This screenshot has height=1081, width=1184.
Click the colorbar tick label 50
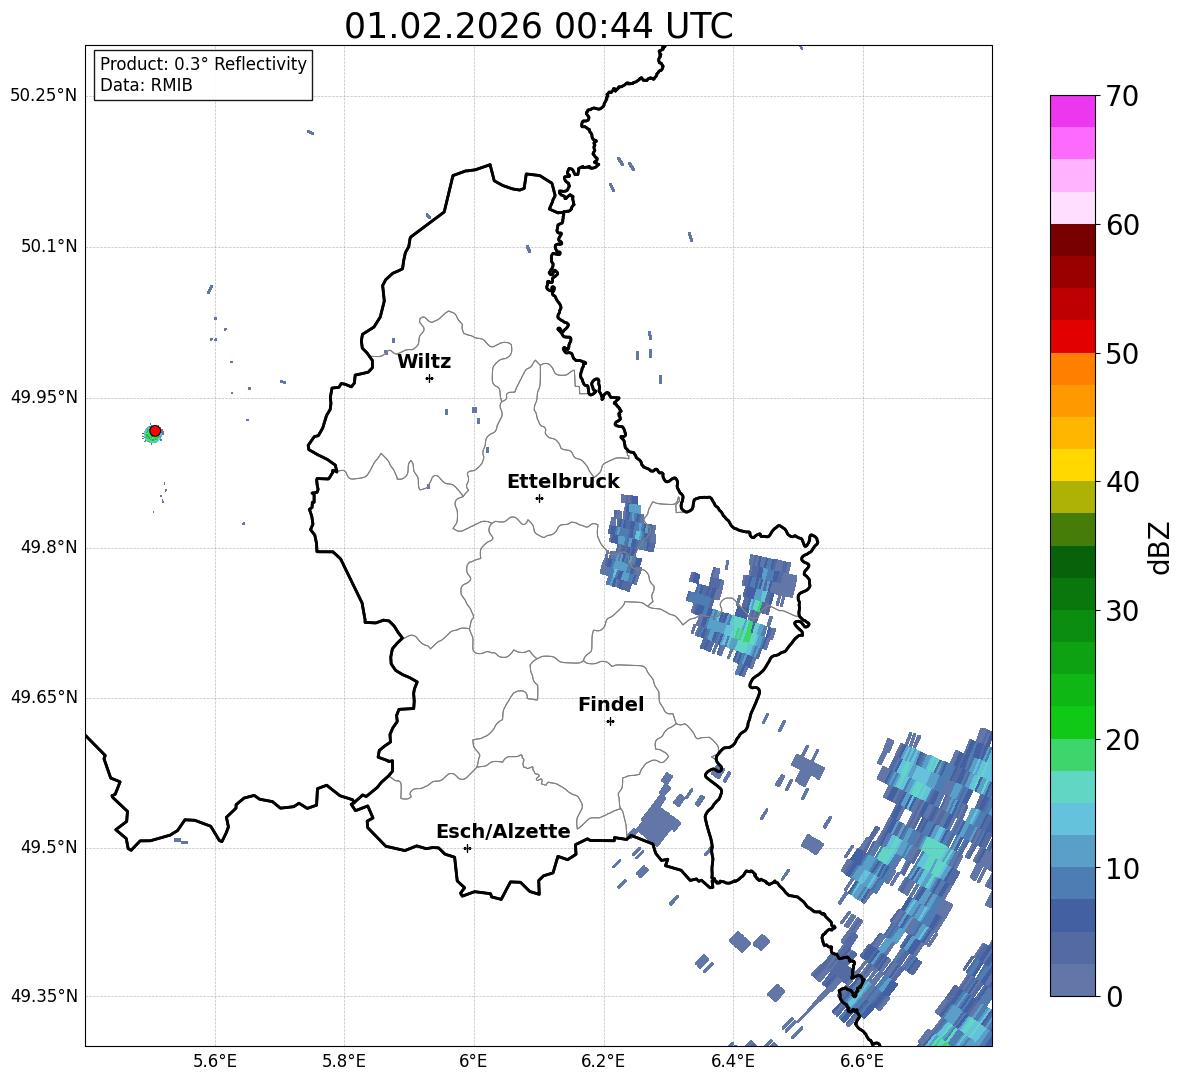pyautogui.click(x=1122, y=353)
